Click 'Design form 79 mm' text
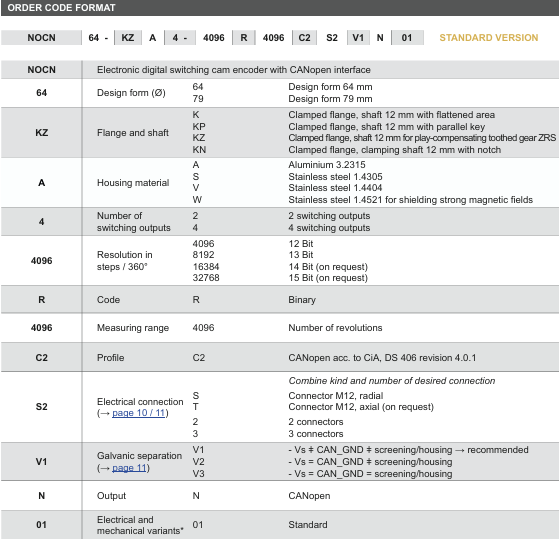The height and width of the screenshot is (539, 559). pyautogui.click(x=330, y=99)
